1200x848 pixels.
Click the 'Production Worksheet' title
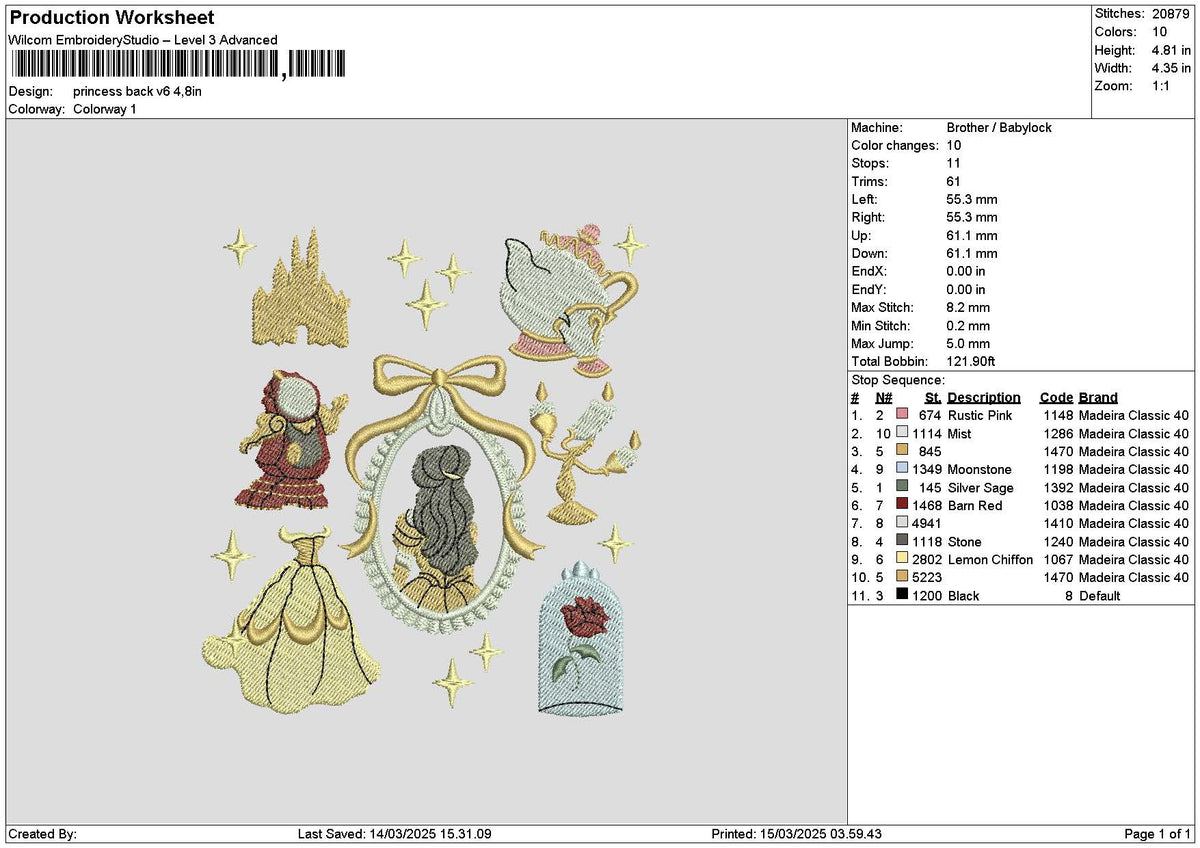click(x=111, y=18)
